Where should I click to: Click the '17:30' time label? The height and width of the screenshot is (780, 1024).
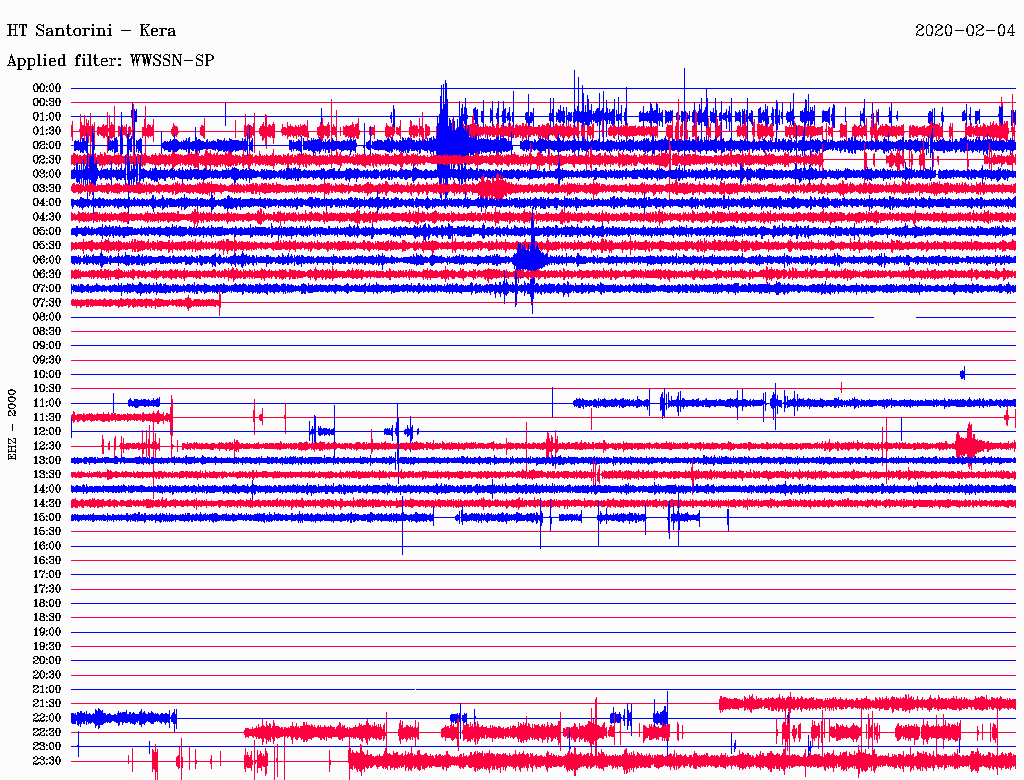(47, 589)
